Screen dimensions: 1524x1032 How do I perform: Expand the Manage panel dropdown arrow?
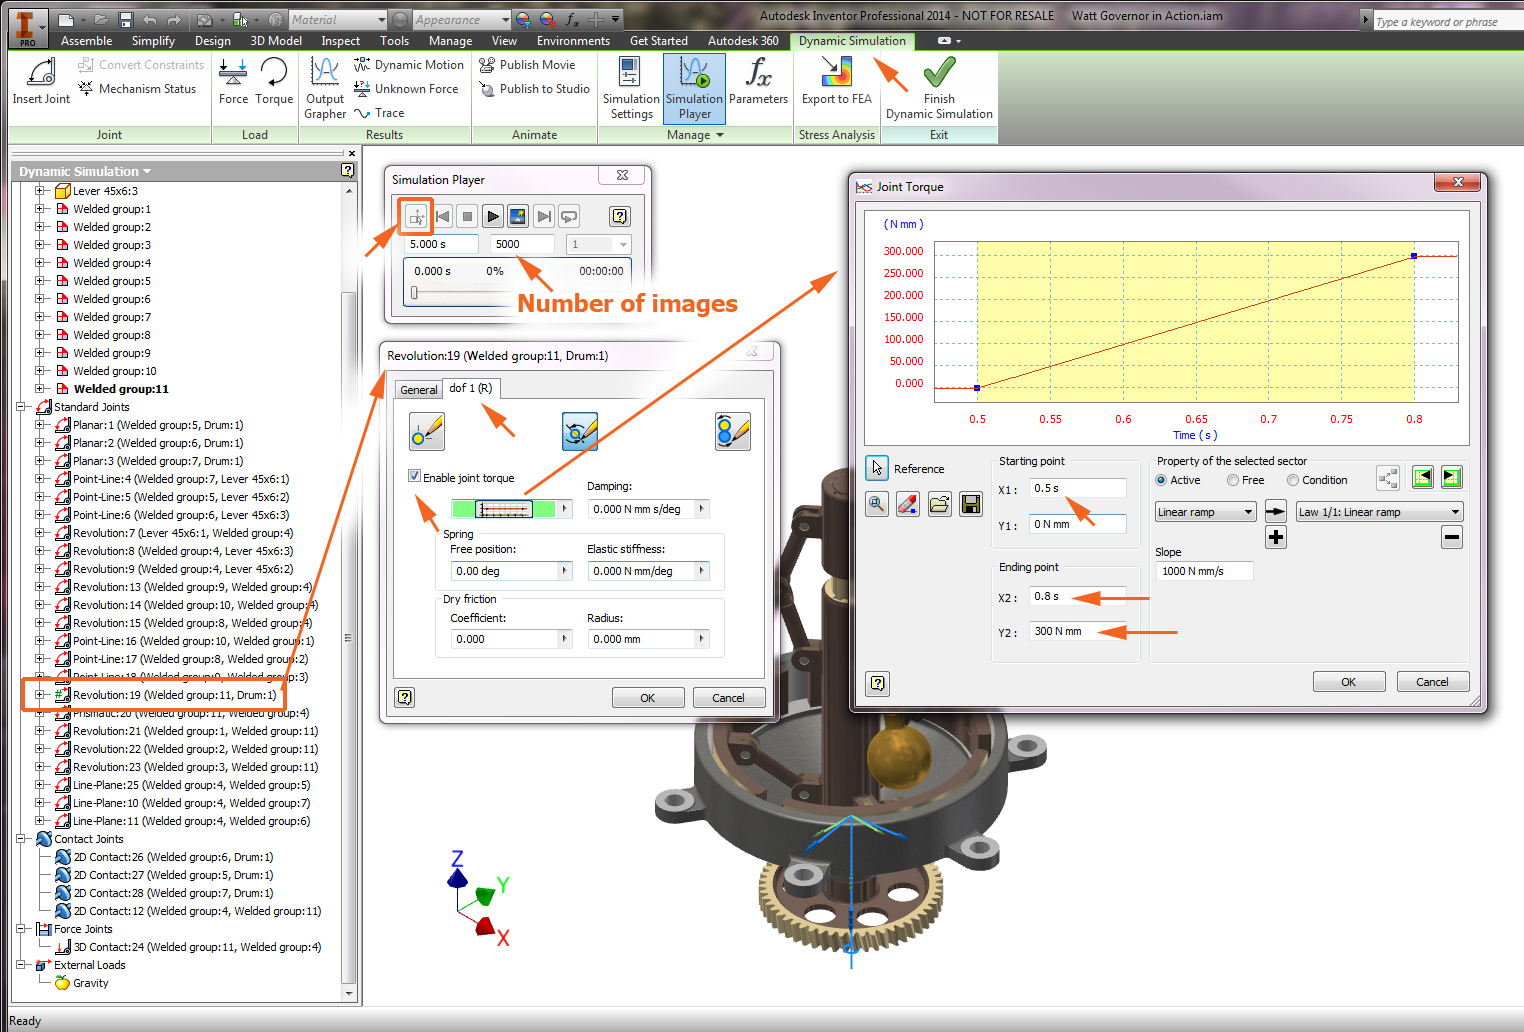click(x=719, y=135)
